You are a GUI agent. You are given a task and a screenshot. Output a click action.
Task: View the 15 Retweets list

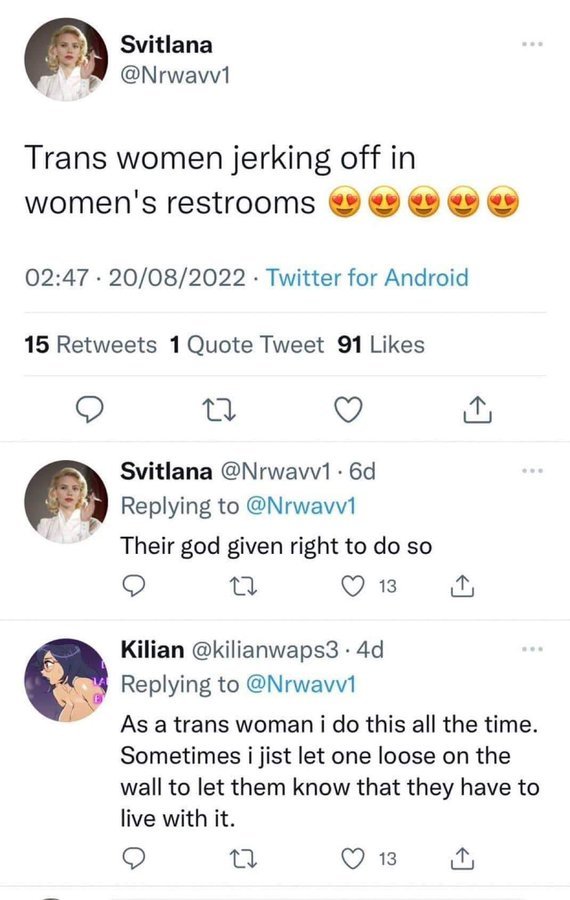click(90, 344)
